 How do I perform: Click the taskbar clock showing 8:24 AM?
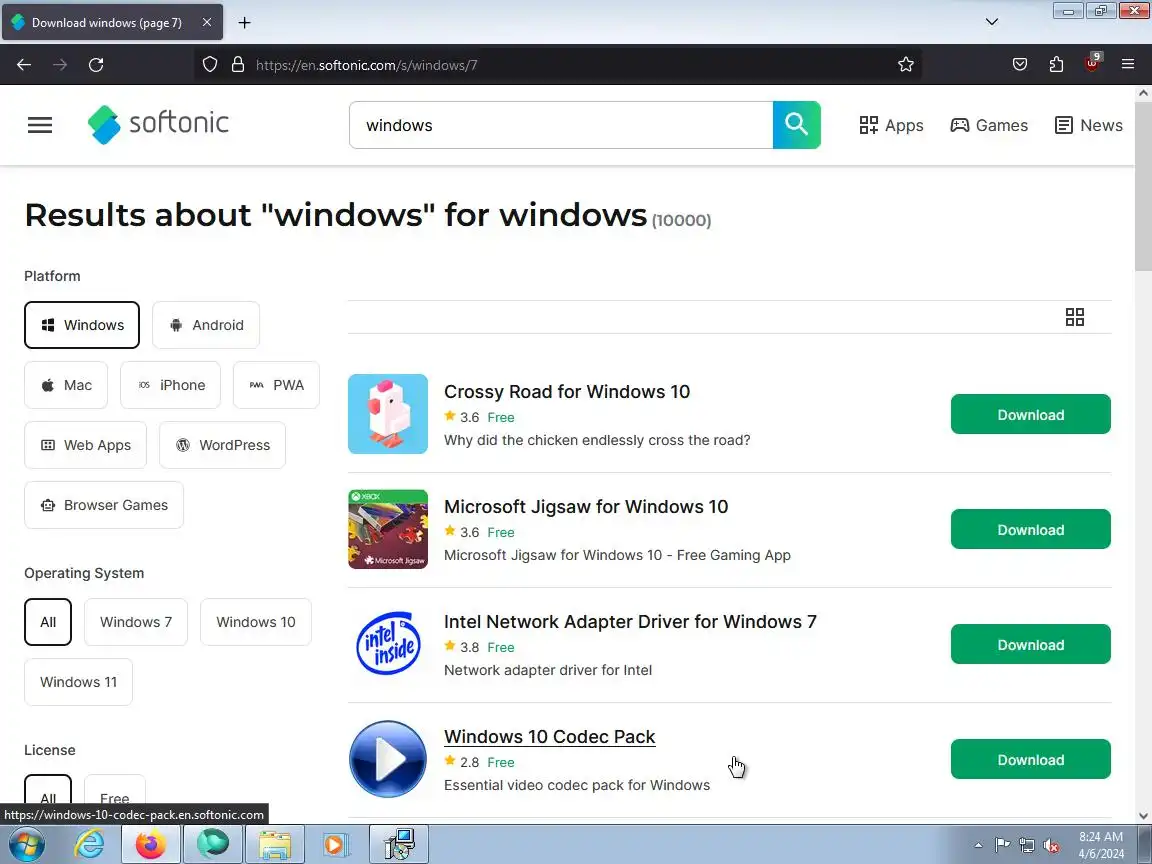tap(1101, 845)
